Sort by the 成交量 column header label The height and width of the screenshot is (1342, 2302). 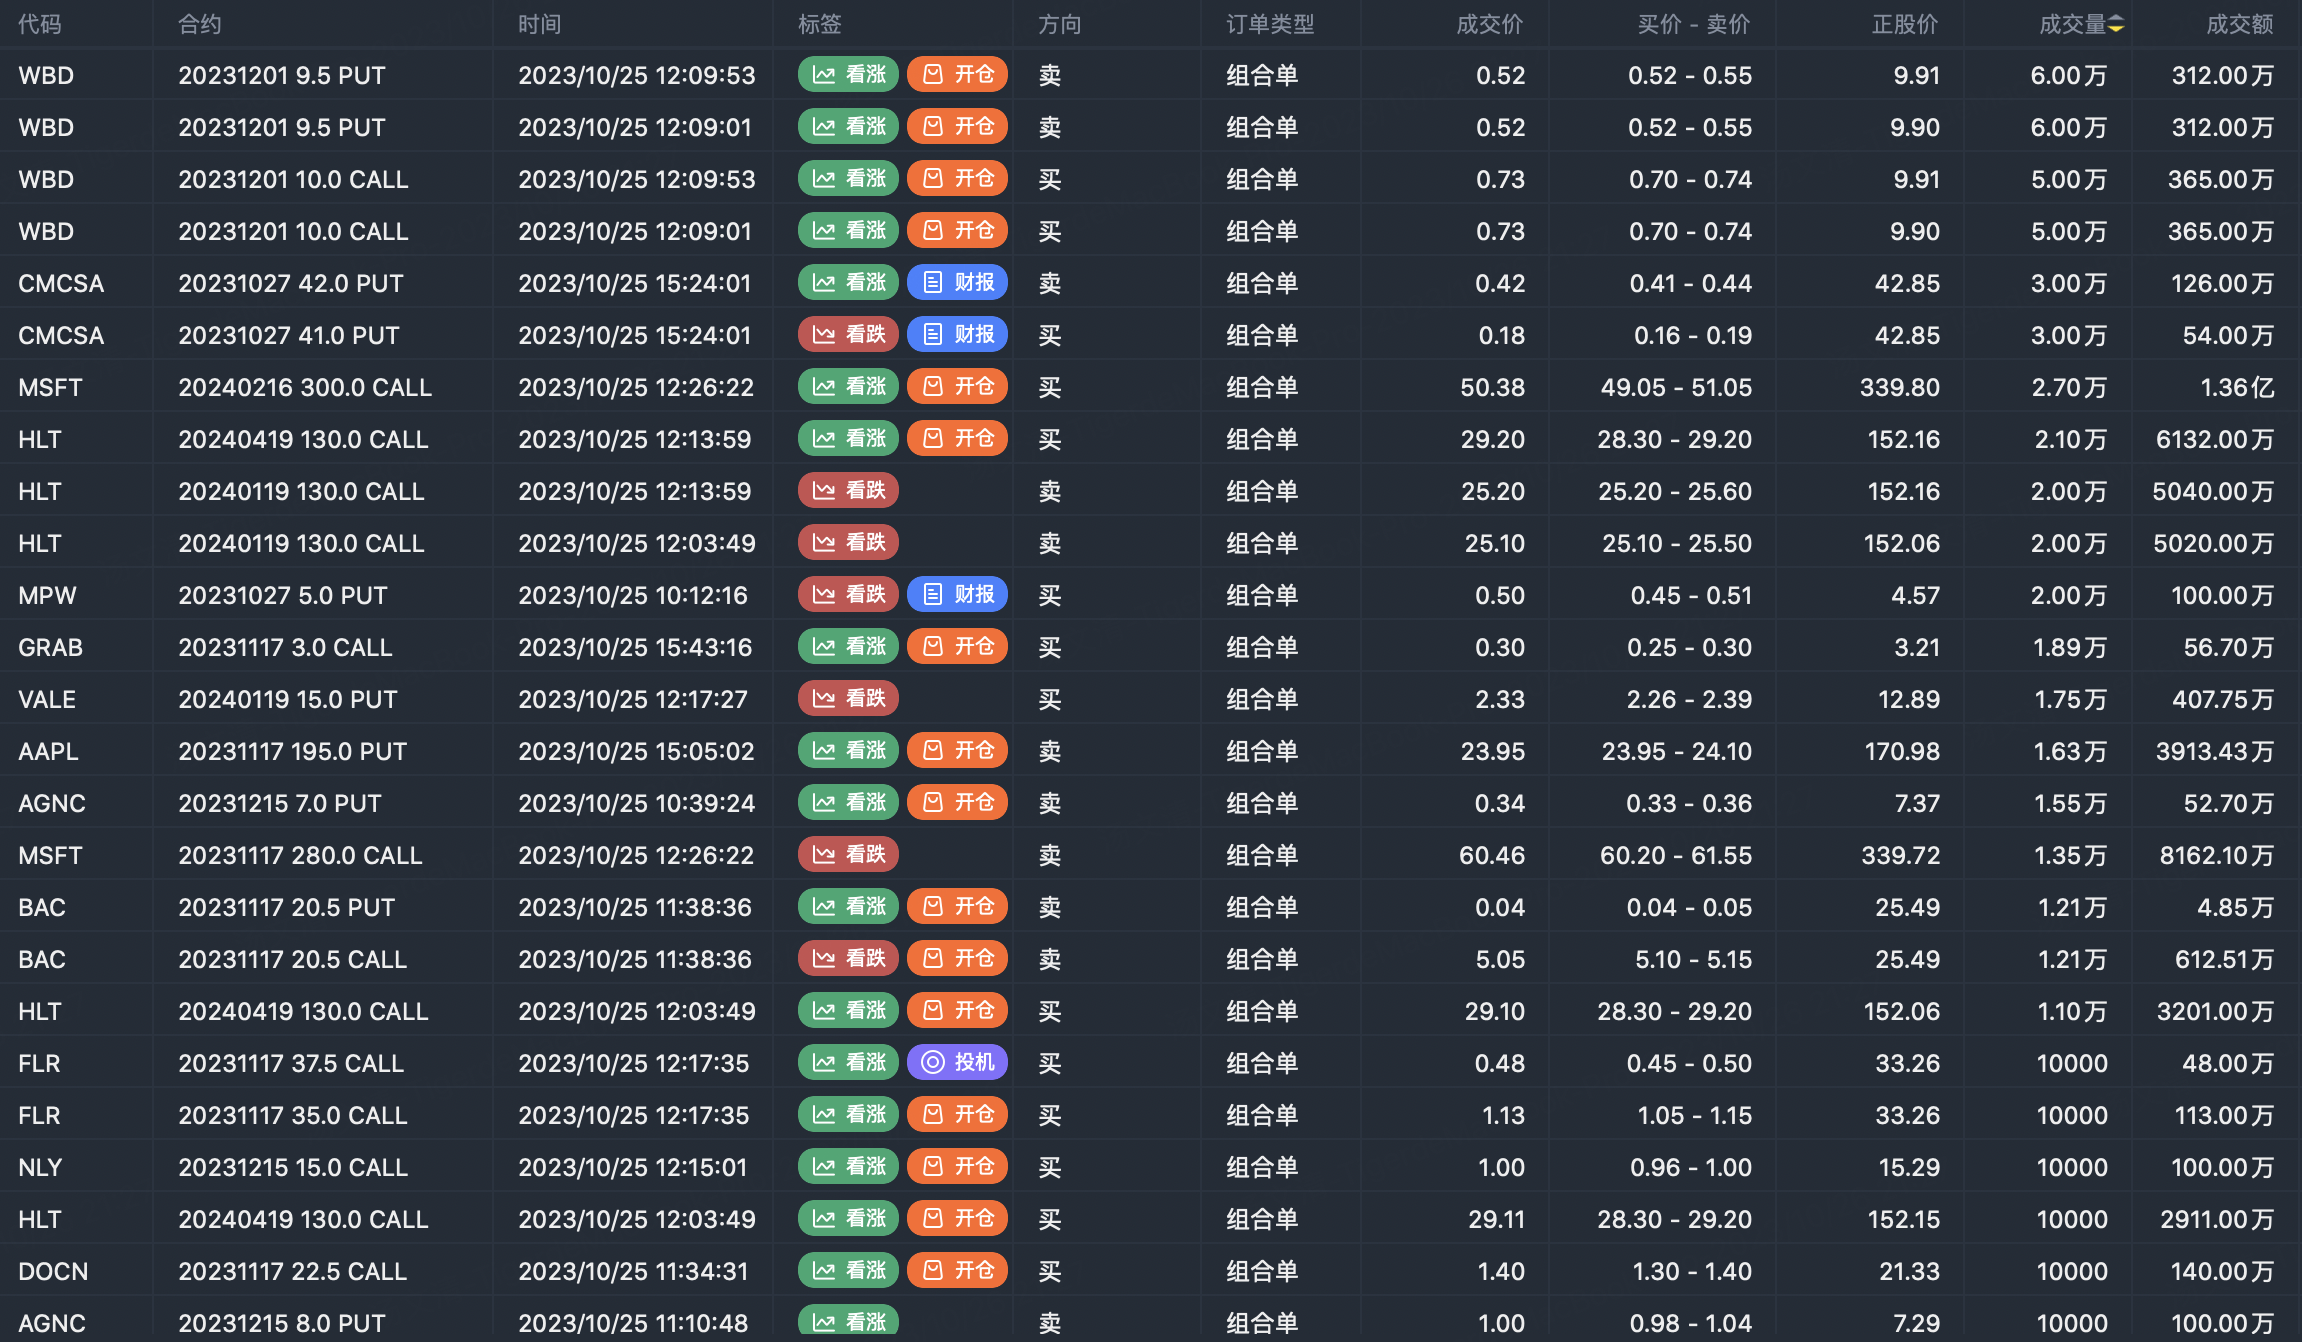(2073, 24)
